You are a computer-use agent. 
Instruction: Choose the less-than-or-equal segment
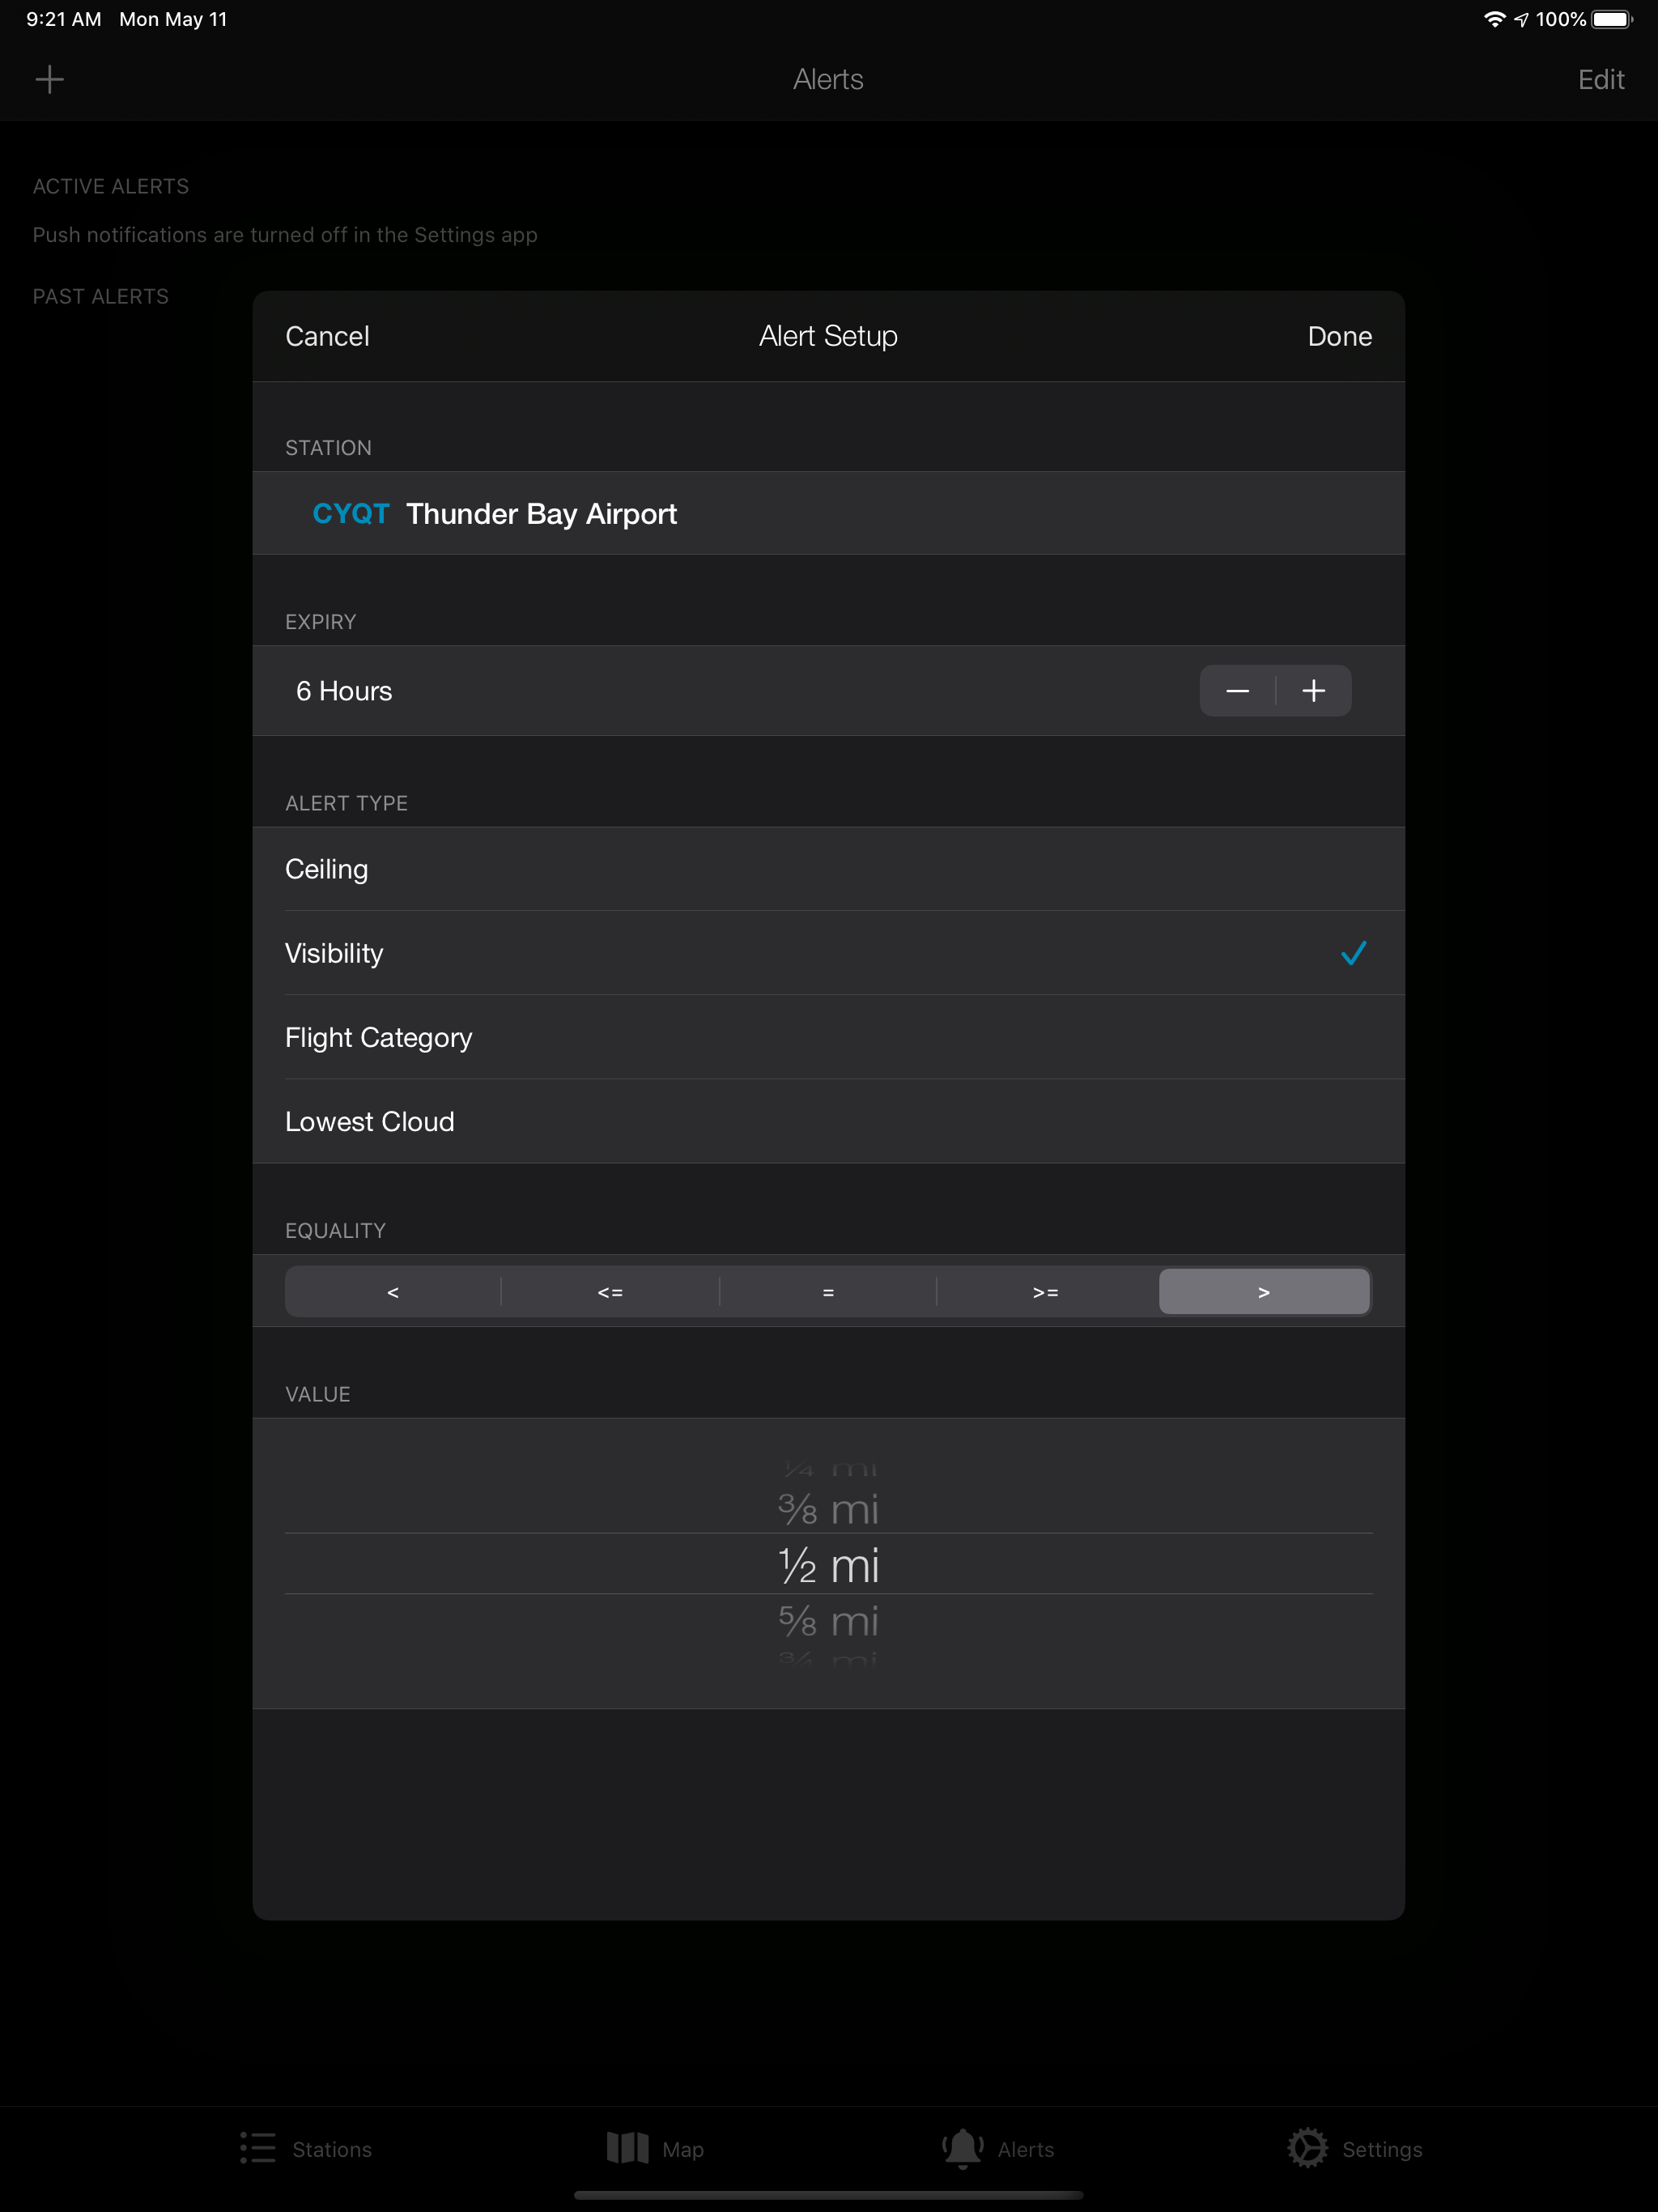(610, 1292)
